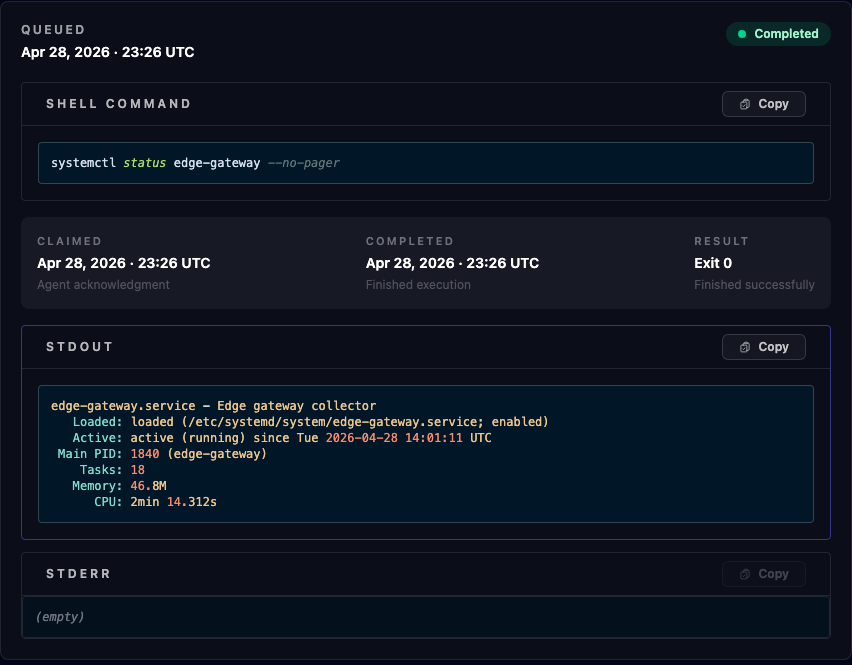852x665 pixels.
Task: Click the 'COMPLETED' column label
Action: pyautogui.click(x=410, y=241)
